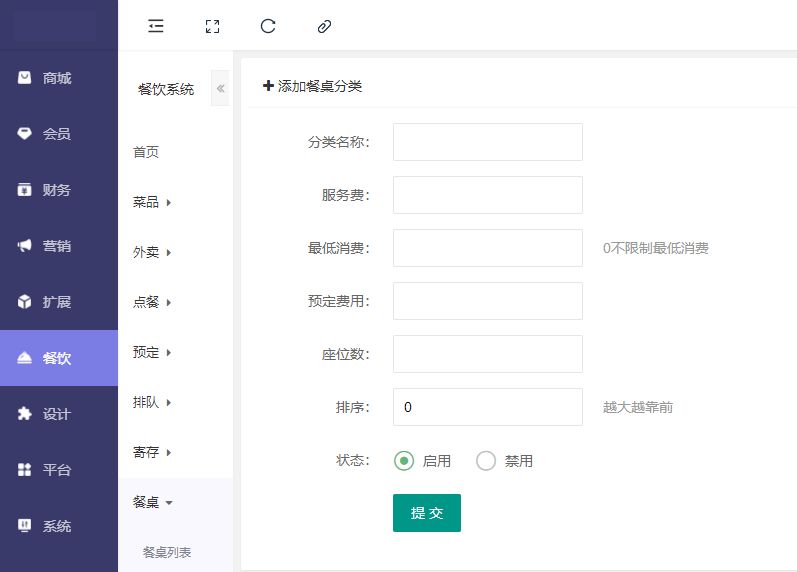This screenshot has width=797, height=572.
Task: Expand the 菜品 submenu
Action: (152, 202)
